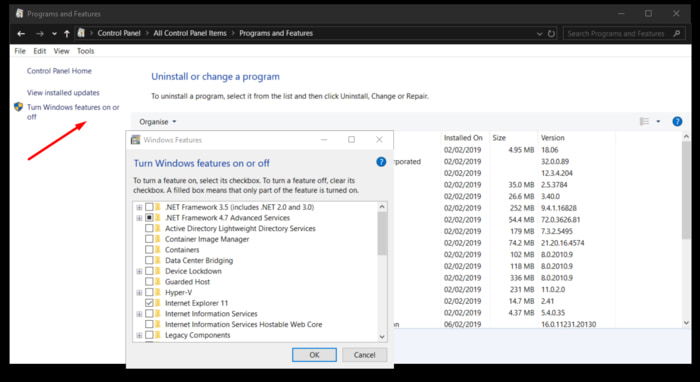Open the Organise dropdown menu
The width and height of the screenshot is (700, 382).
click(158, 122)
